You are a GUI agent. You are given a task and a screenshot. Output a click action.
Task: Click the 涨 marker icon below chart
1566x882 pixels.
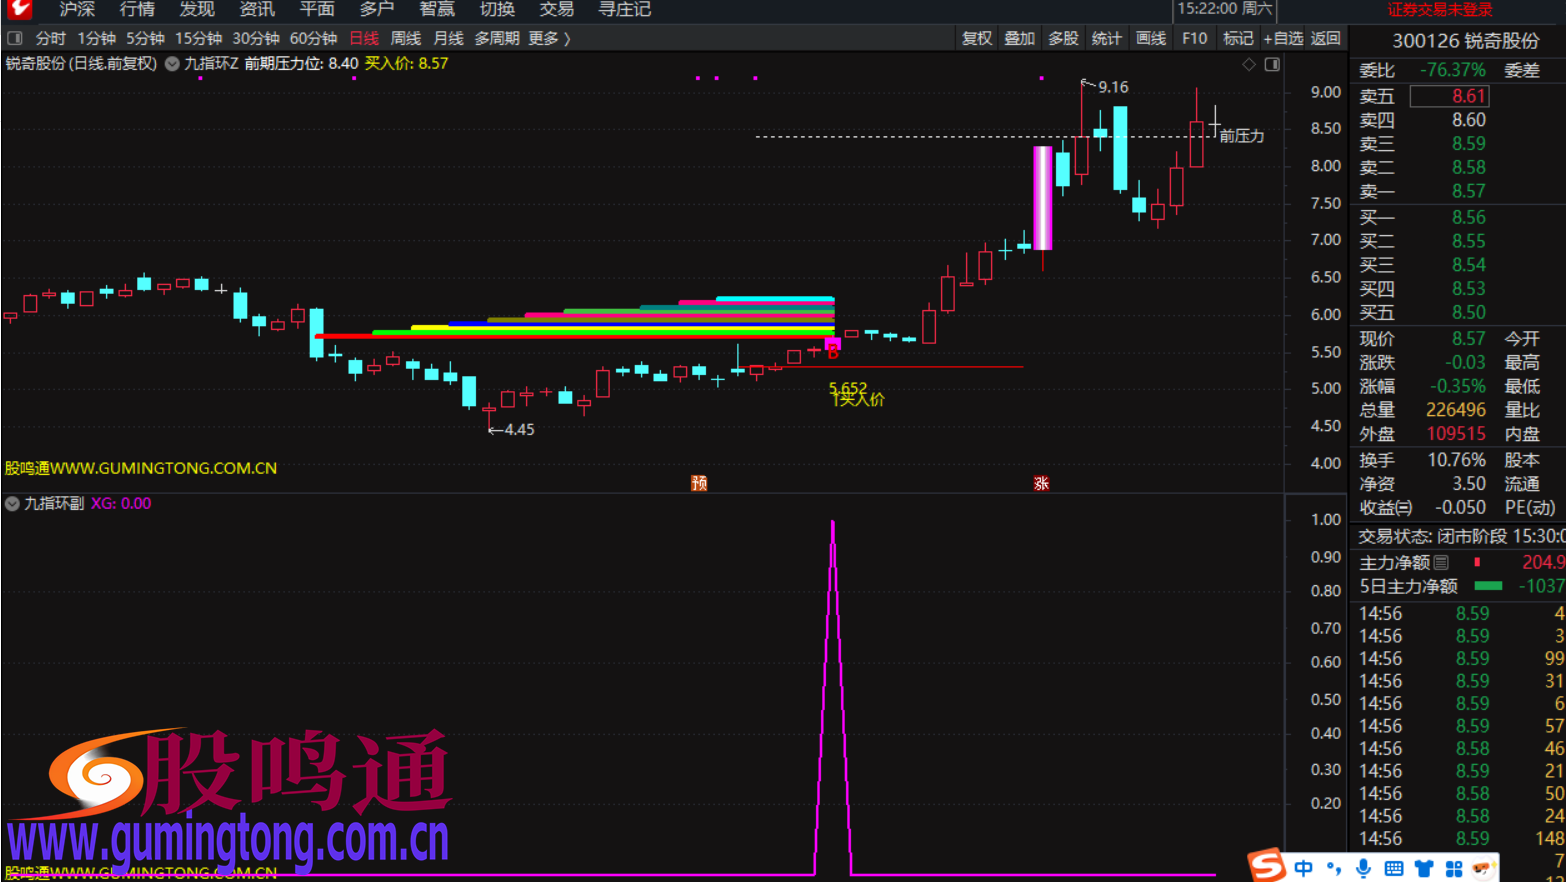pos(1041,483)
